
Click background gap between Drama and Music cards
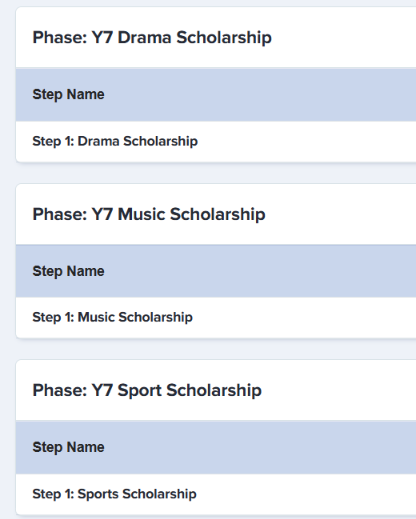click(216, 173)
